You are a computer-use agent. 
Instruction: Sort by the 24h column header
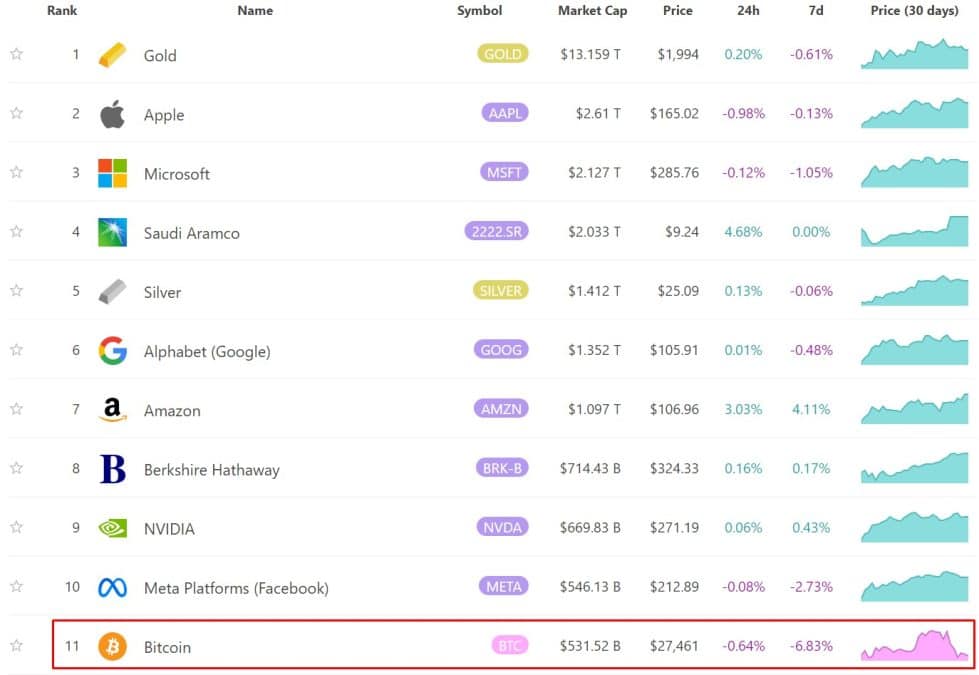coord(748,11)
